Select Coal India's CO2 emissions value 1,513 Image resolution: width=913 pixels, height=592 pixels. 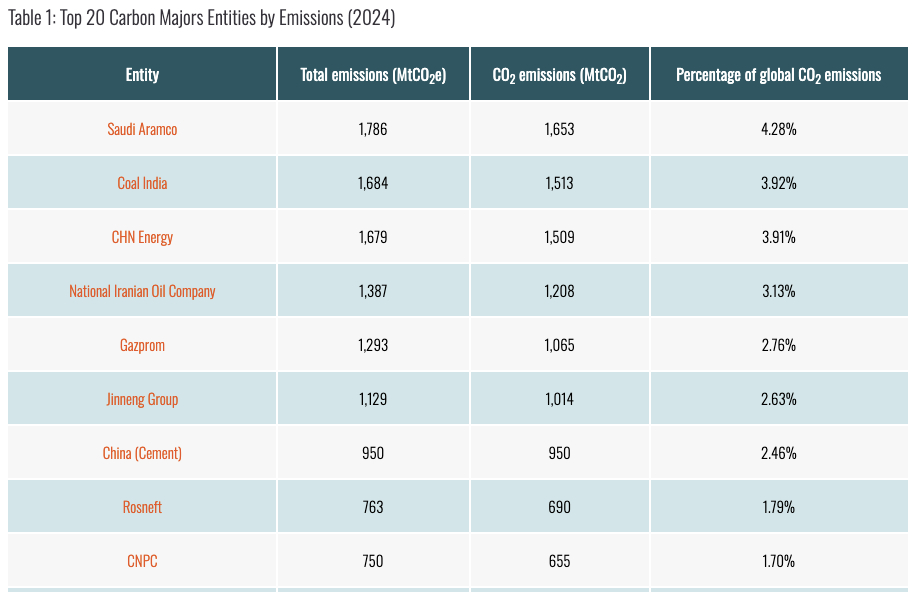(x=559, y=183)
